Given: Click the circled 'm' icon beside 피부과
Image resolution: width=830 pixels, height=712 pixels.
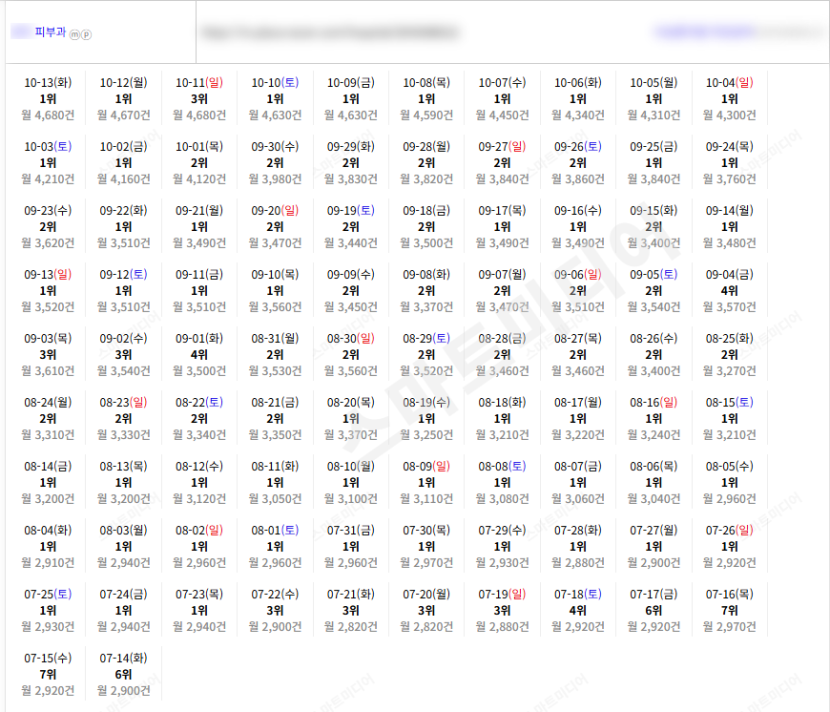Looking at the screenshot, I should pos(75,34).
